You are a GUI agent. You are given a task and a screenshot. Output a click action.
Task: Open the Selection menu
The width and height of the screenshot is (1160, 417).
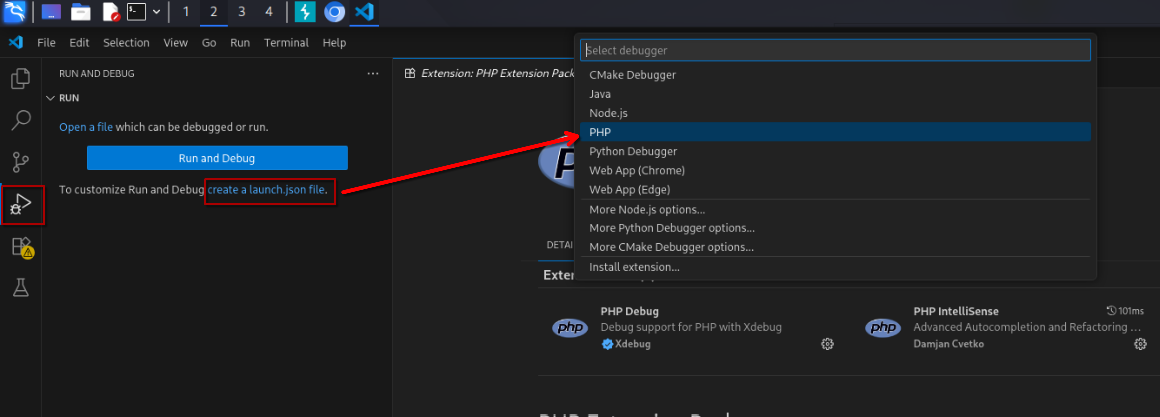pos(126,43)
